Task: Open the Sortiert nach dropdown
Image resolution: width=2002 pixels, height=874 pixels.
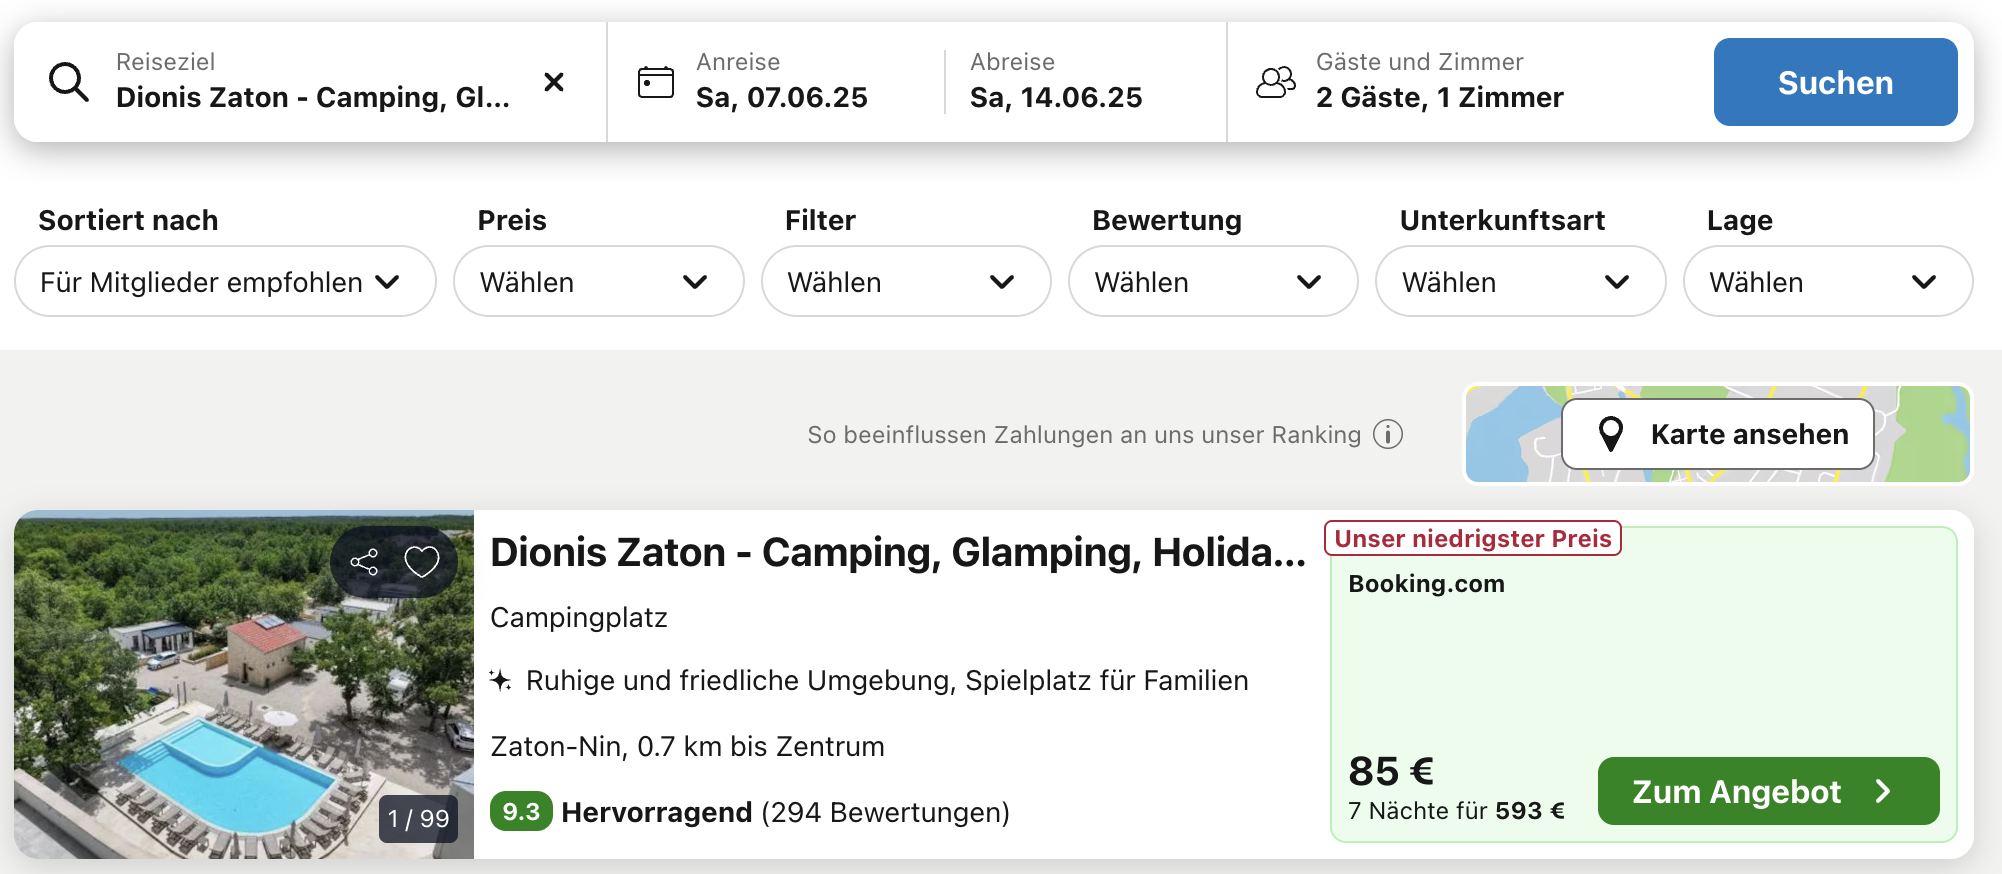Action: (x=225, y=282)
